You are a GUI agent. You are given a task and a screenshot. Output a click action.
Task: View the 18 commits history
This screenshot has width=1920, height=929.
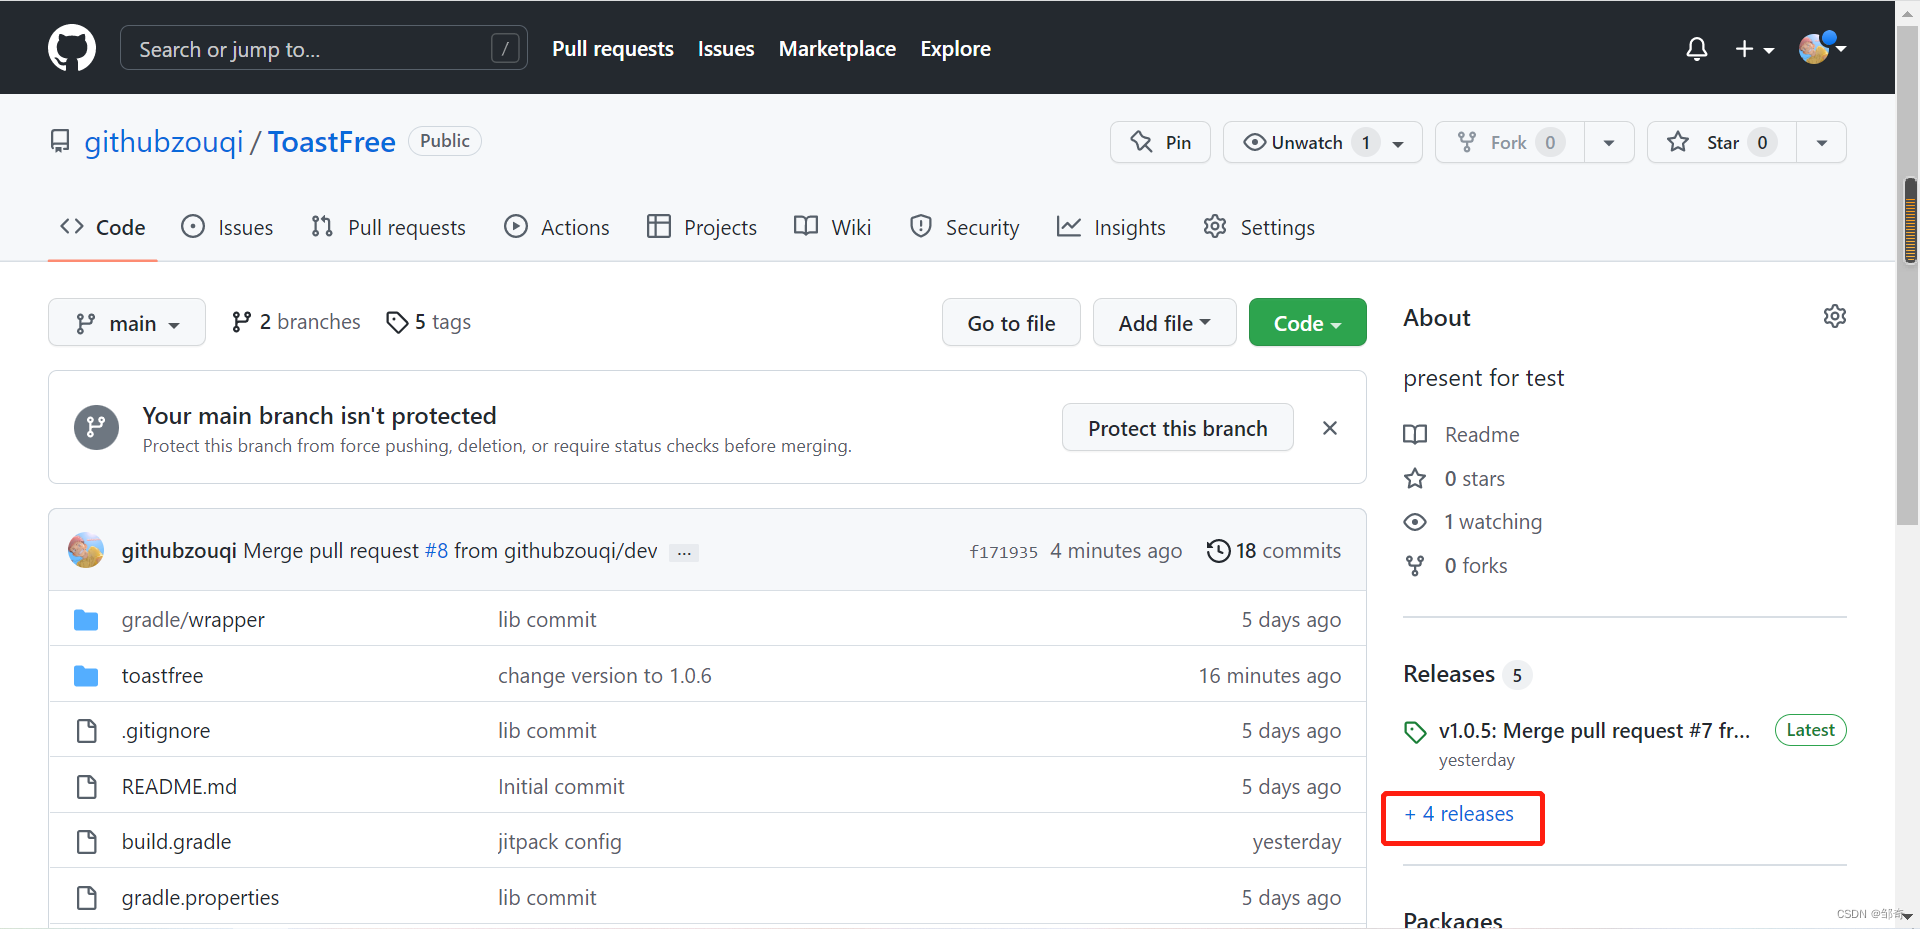click(1274, 551)
